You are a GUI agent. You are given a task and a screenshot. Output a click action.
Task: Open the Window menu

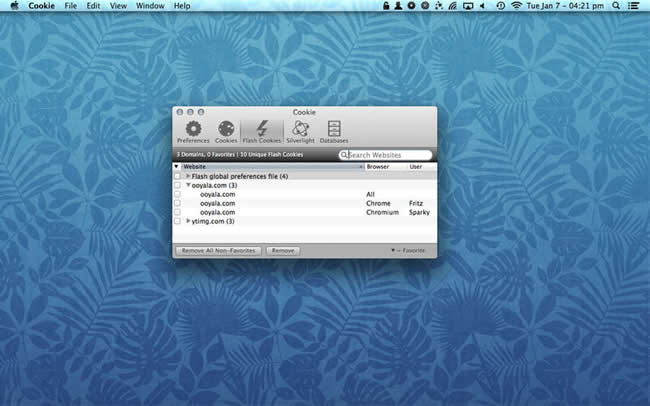pos(150,6)
